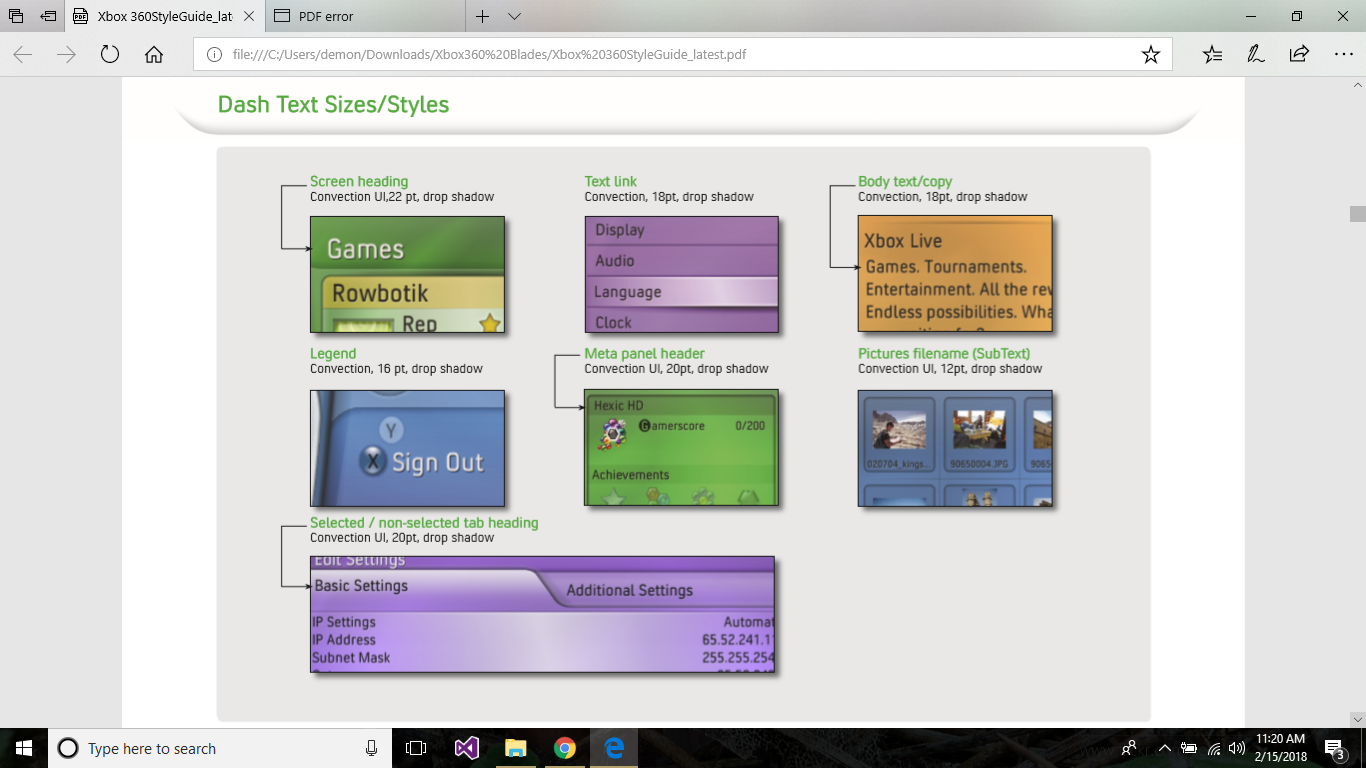The image size is (1366, 768).
Task: Open Task View on taskbar
Action: coord(416,748)
